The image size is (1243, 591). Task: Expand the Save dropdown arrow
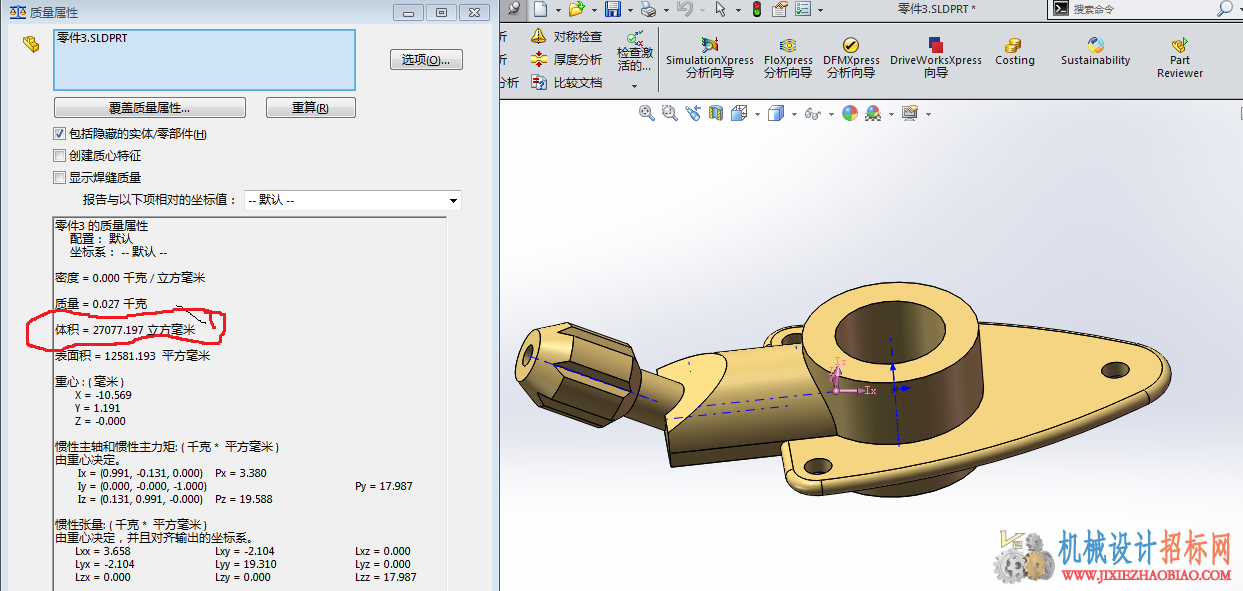pos(628,10)
